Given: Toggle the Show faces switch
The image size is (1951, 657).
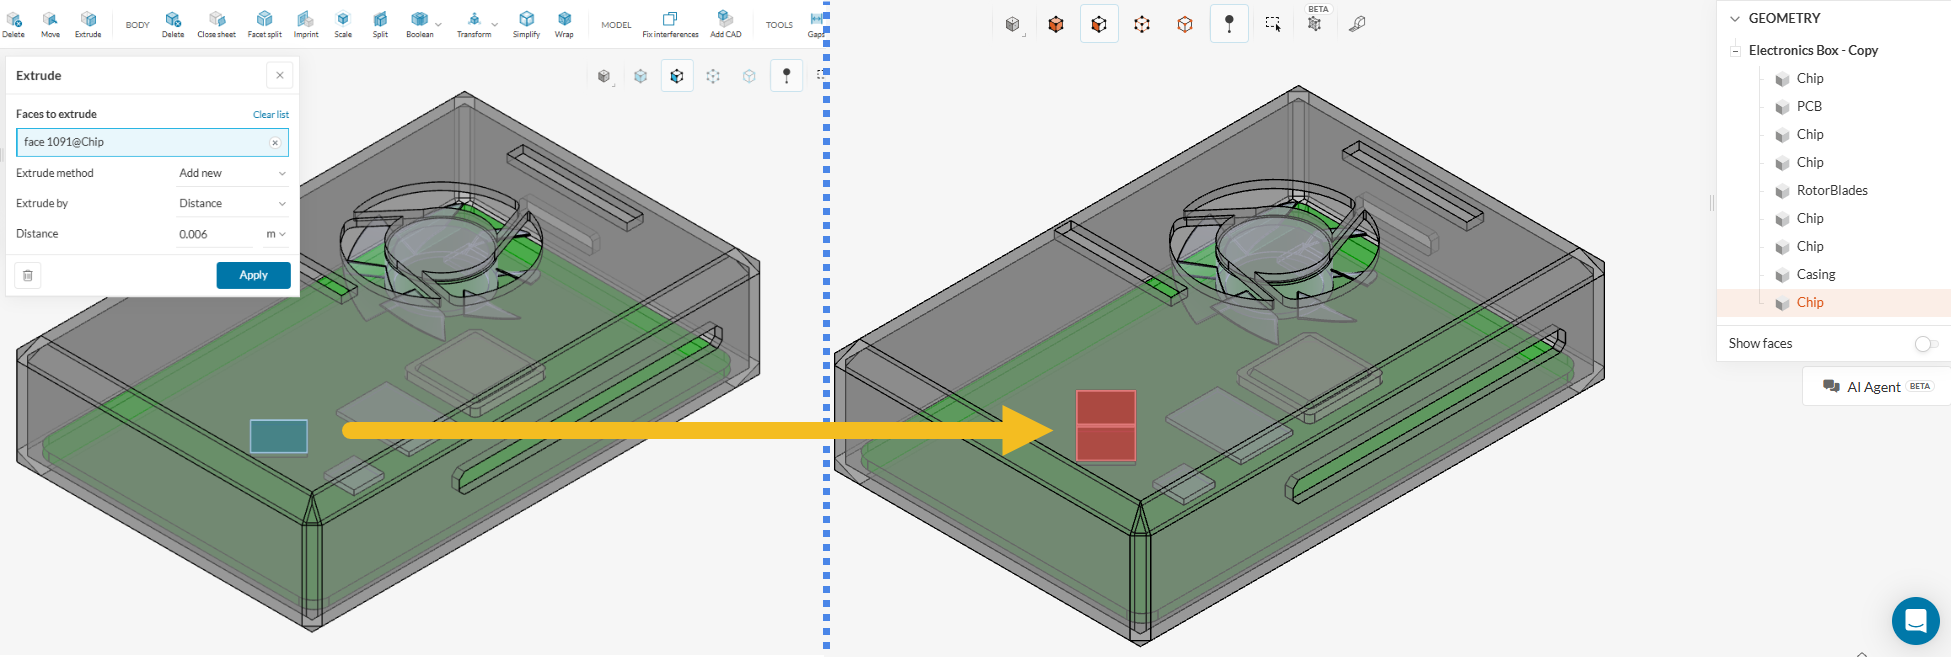Looking at the screenshot, I should click(1925, 344).
